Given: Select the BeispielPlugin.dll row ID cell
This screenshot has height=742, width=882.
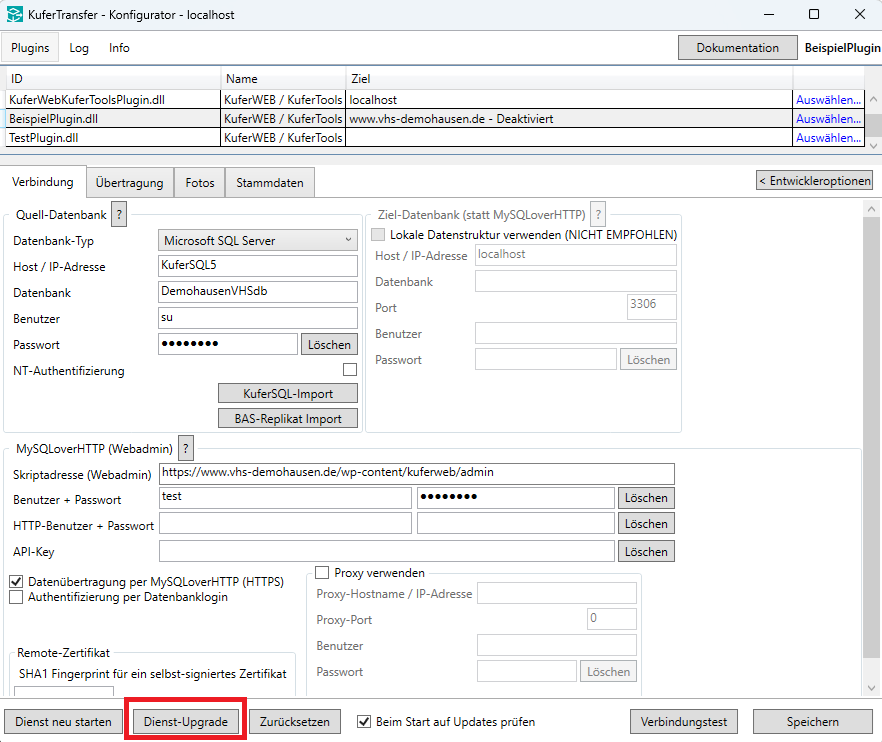Looking at the screenshot, I should [113, 119].
